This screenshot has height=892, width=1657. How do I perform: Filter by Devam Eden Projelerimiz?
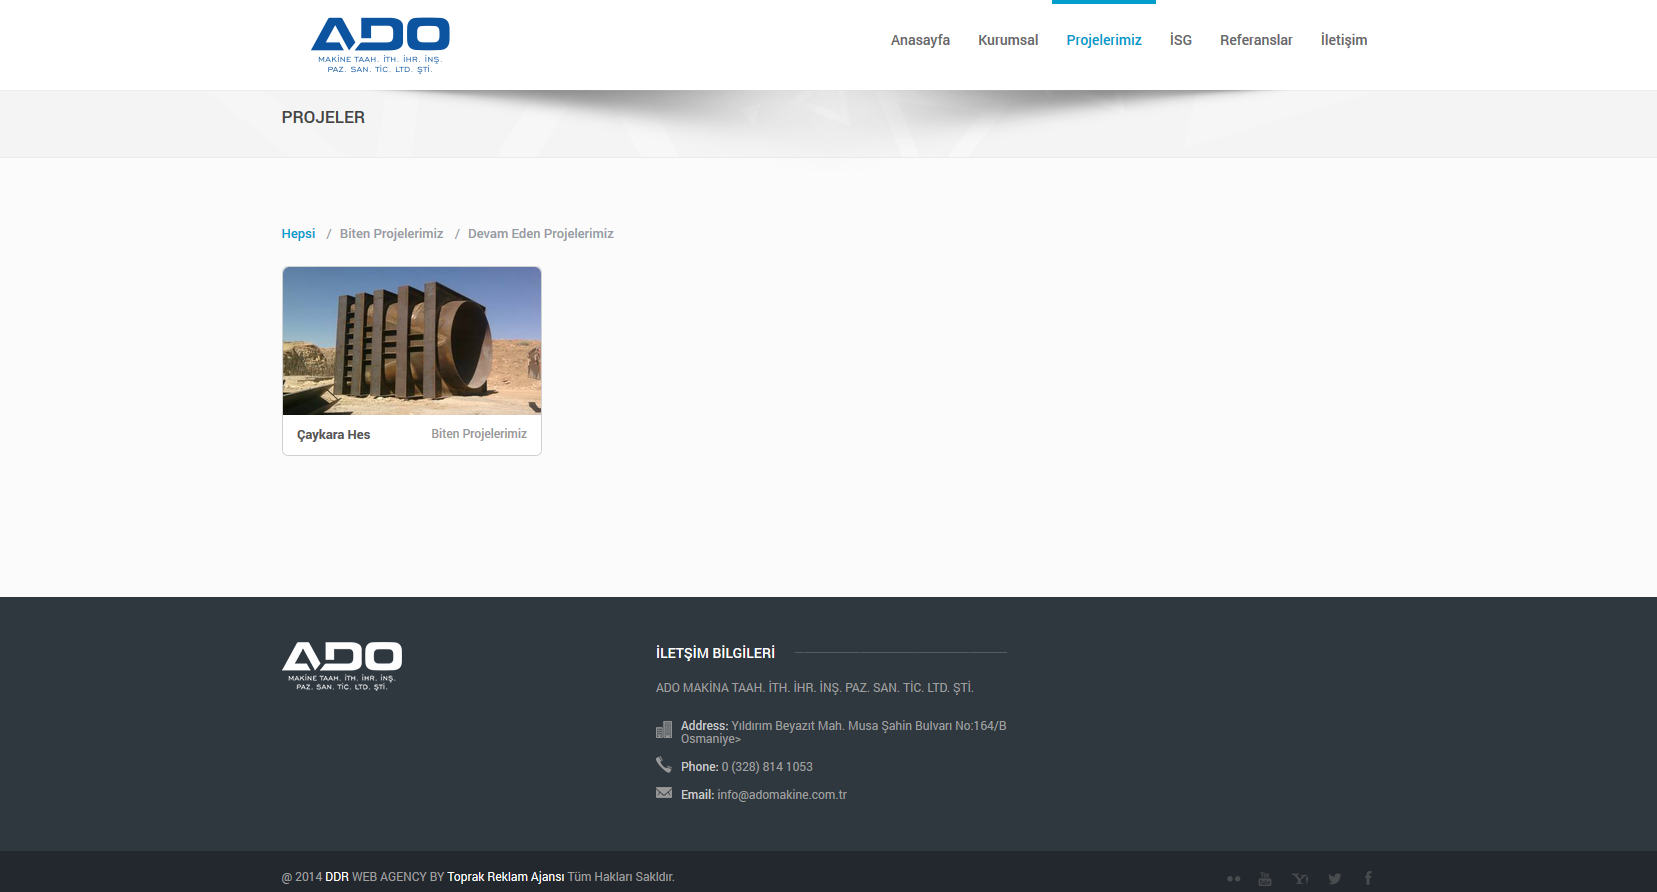pyautogui.click(x=540, y=234)
